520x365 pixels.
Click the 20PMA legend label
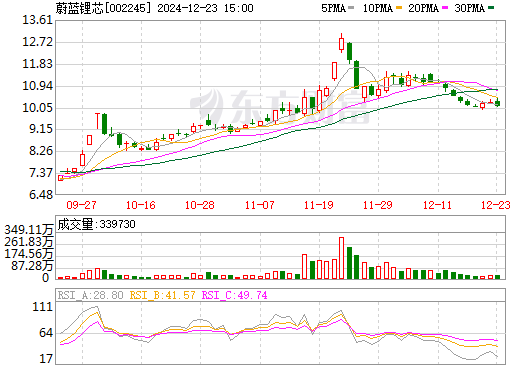[423, 8]
